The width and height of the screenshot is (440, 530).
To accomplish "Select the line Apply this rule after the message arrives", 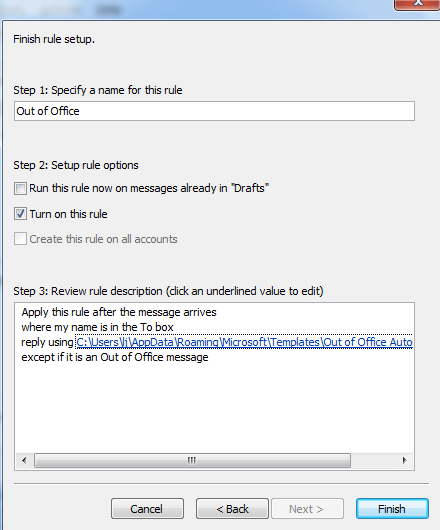I will [119, 312].
